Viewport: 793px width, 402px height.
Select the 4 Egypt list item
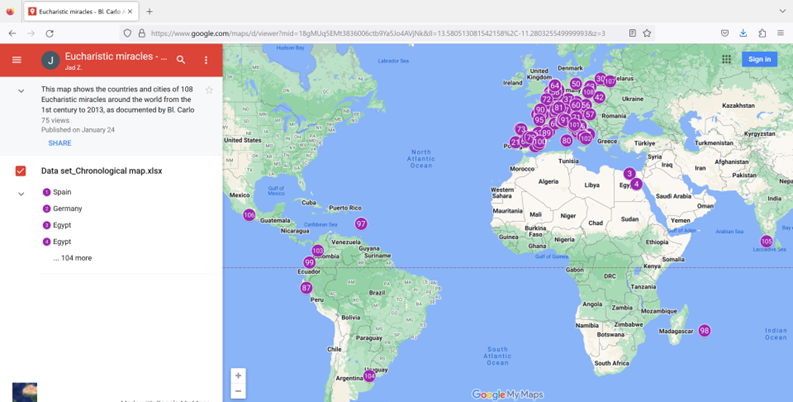57,242
